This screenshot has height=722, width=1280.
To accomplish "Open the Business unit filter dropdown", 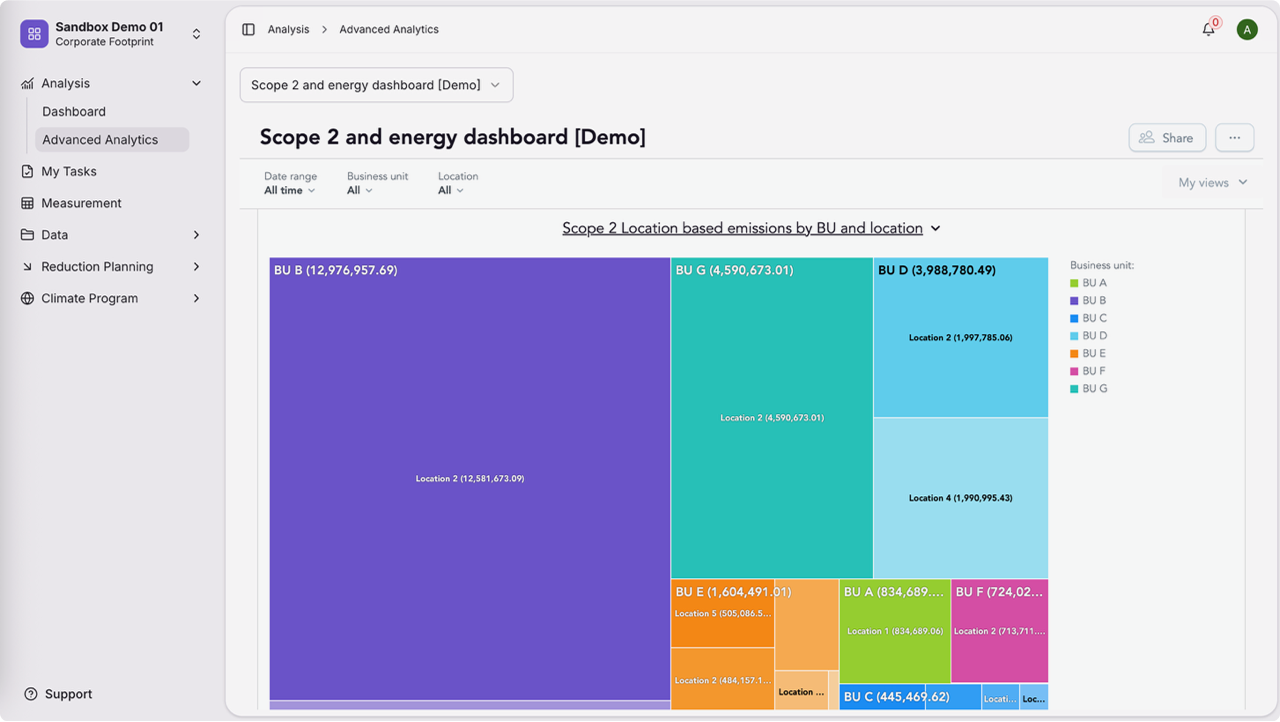I will [x=359, y=190].
